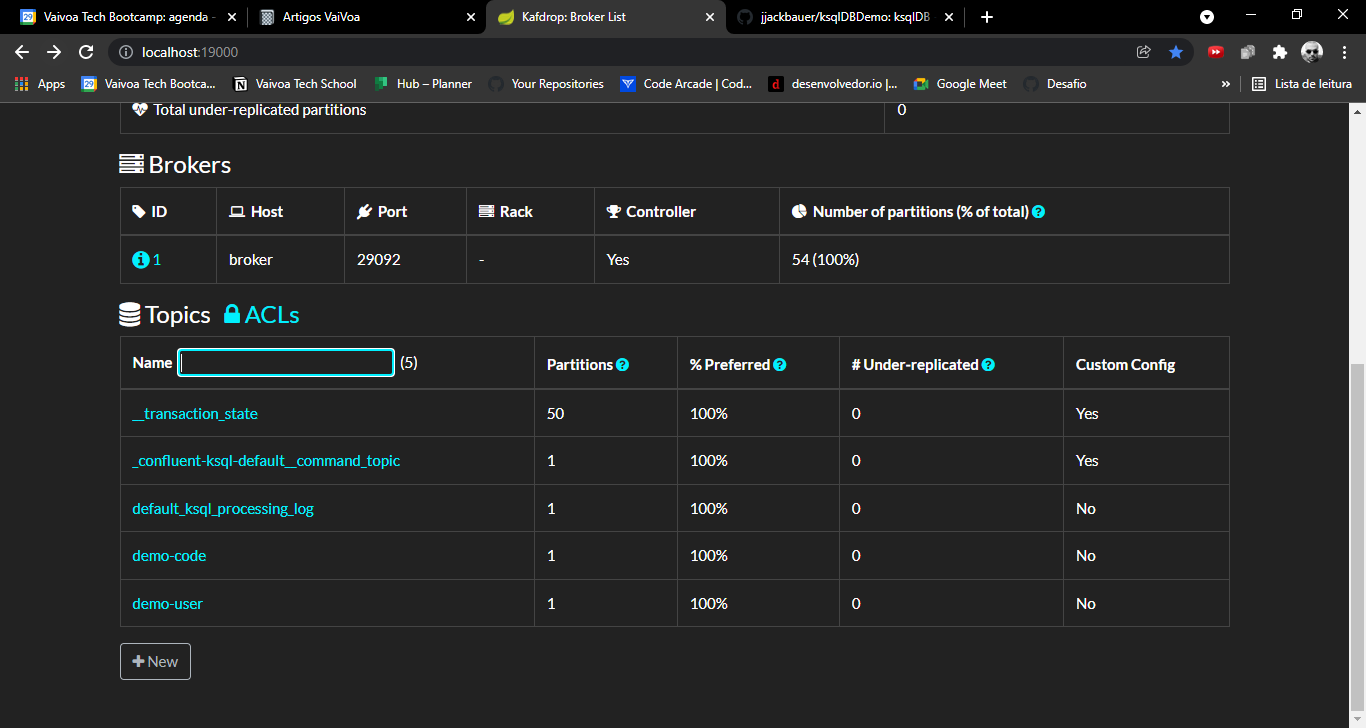Open the demo-user topic

[x=167, y=604]
